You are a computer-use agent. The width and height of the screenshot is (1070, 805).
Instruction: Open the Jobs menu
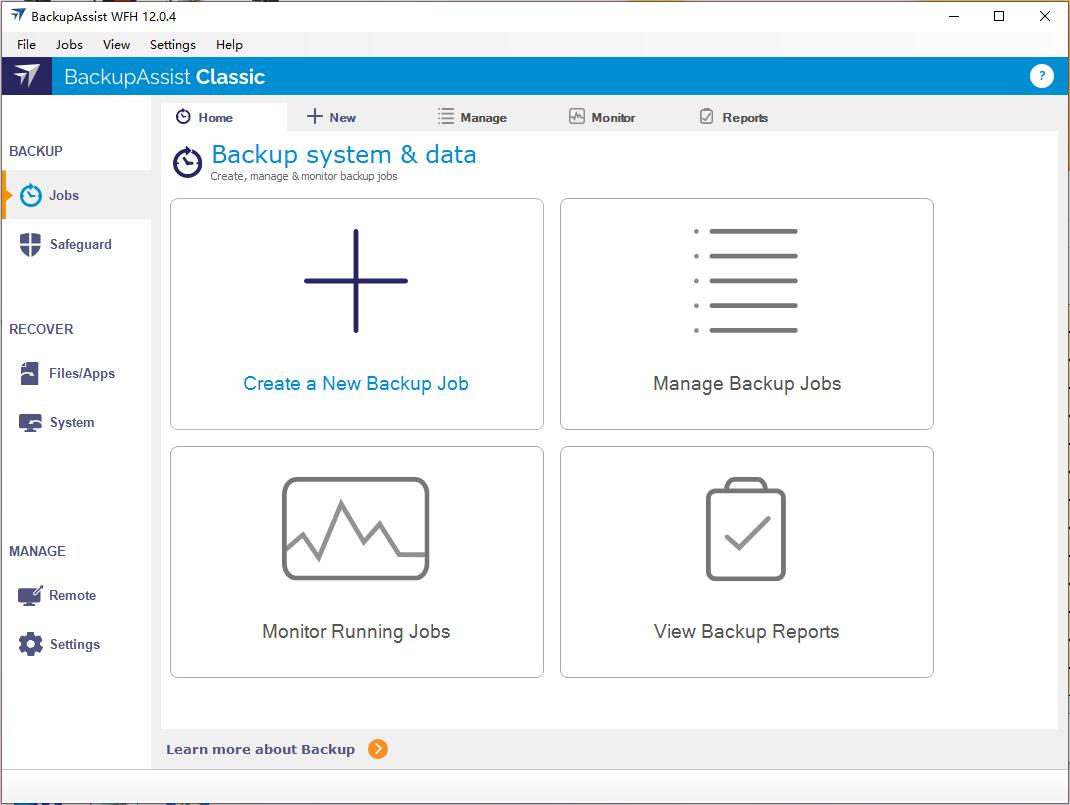click(69, 44)
